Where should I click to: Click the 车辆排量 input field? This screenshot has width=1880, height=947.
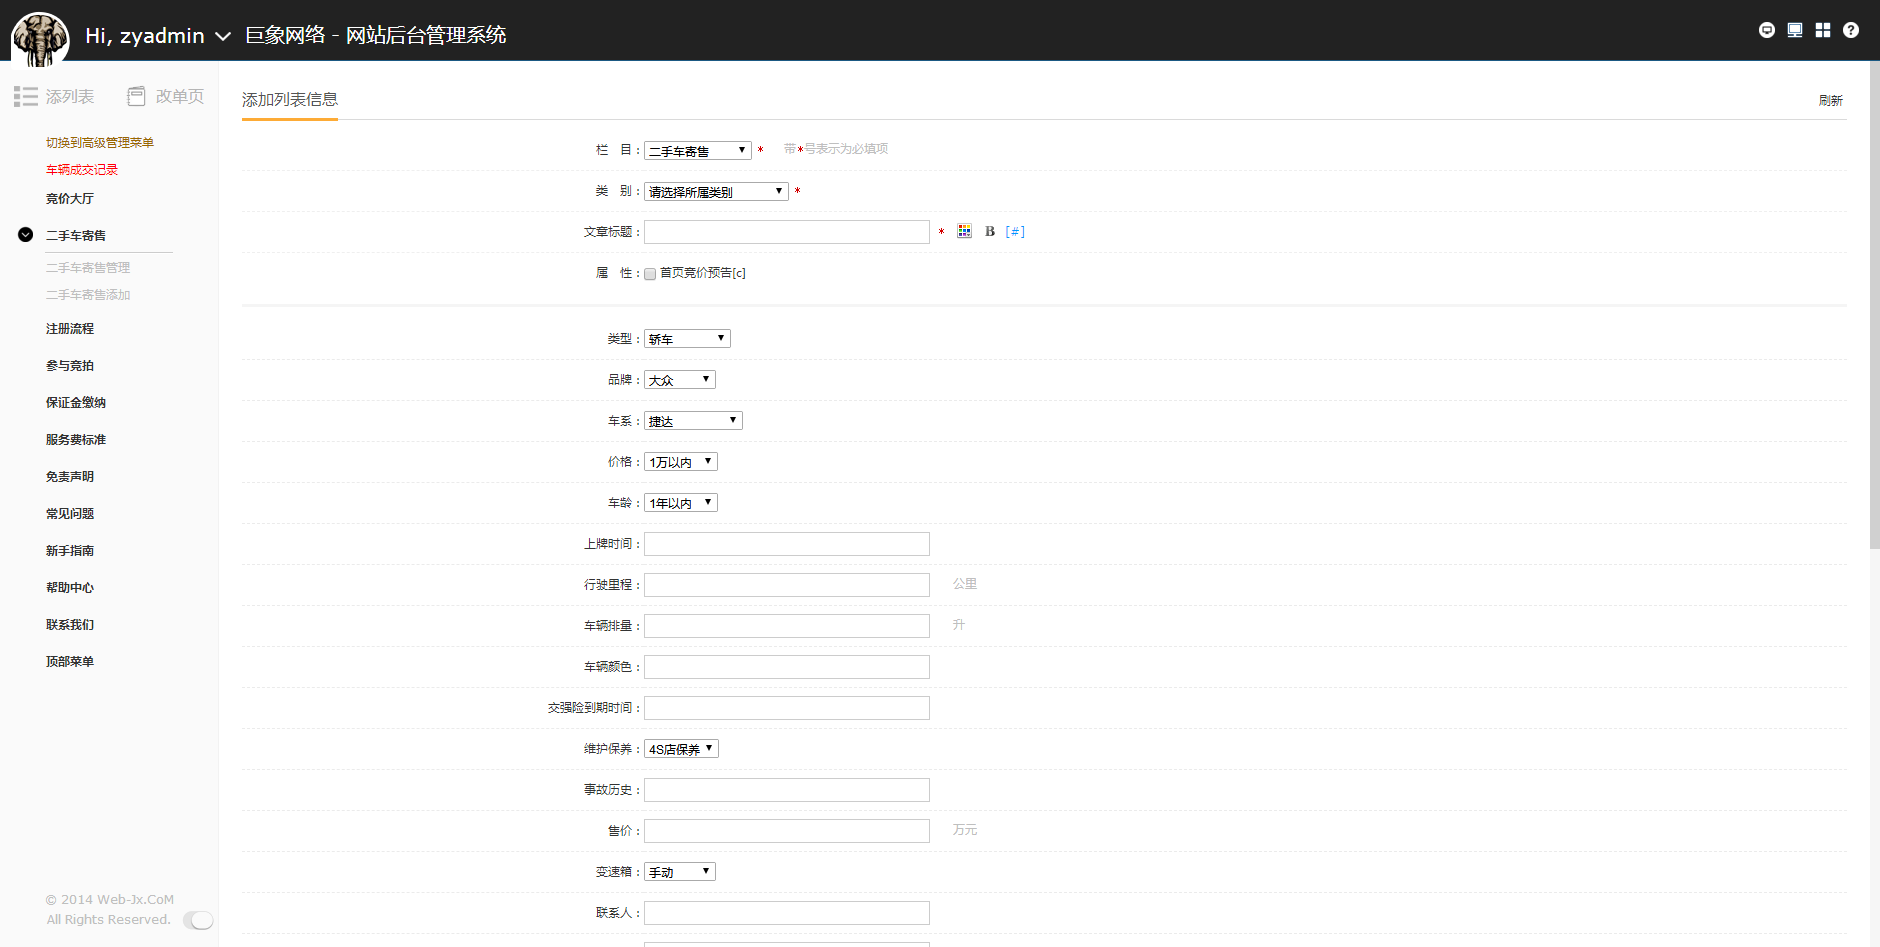[x=787, y=626]
